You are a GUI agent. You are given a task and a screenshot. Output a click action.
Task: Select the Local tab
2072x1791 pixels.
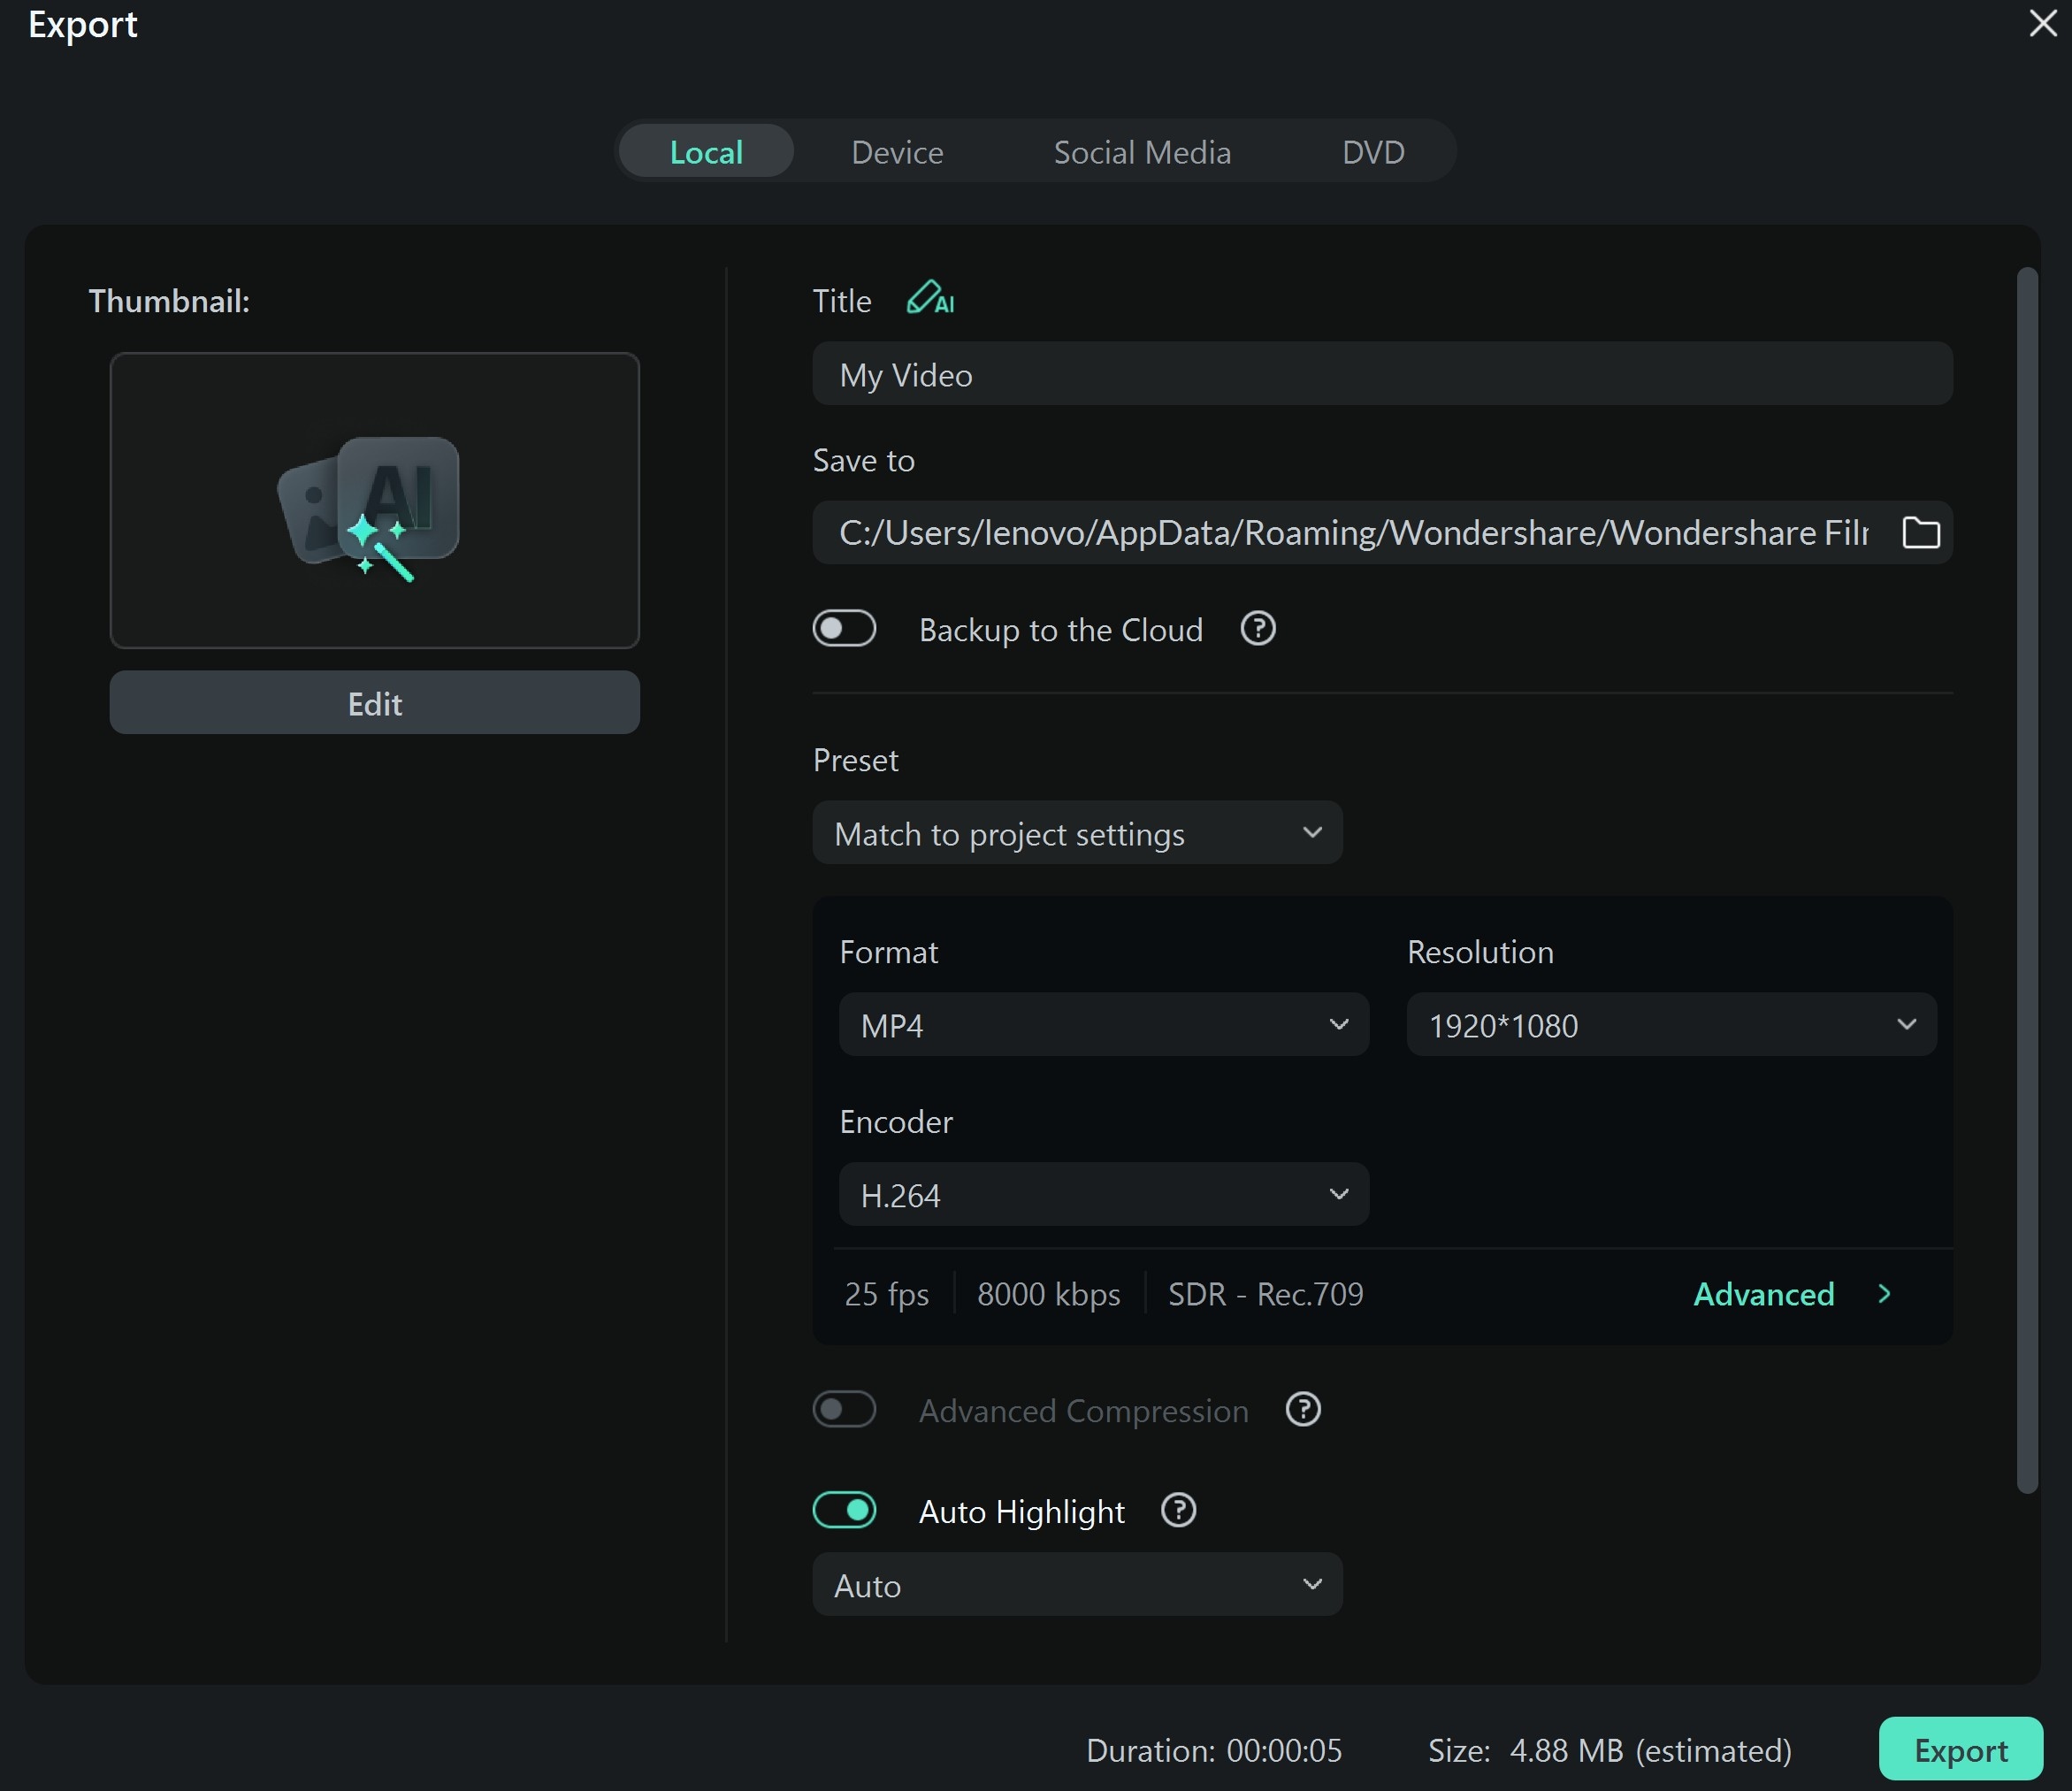(706, 152)
